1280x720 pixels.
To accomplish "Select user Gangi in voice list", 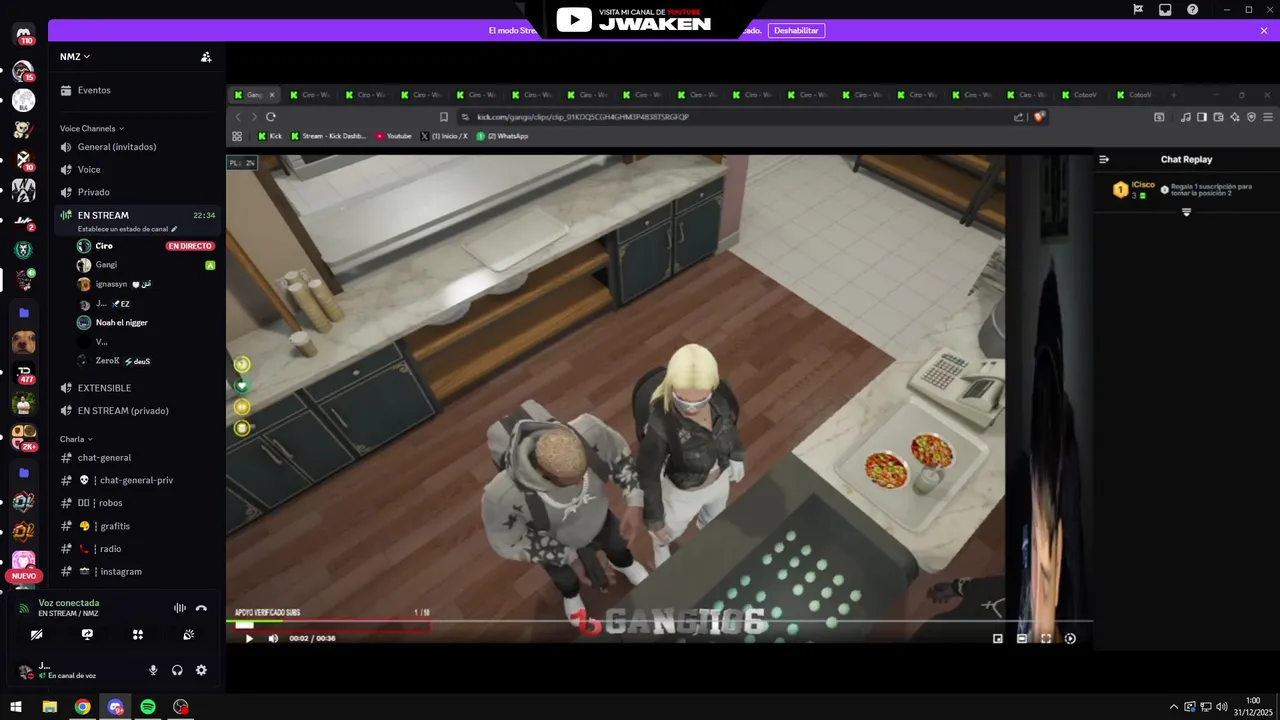I will click(146, 265).
